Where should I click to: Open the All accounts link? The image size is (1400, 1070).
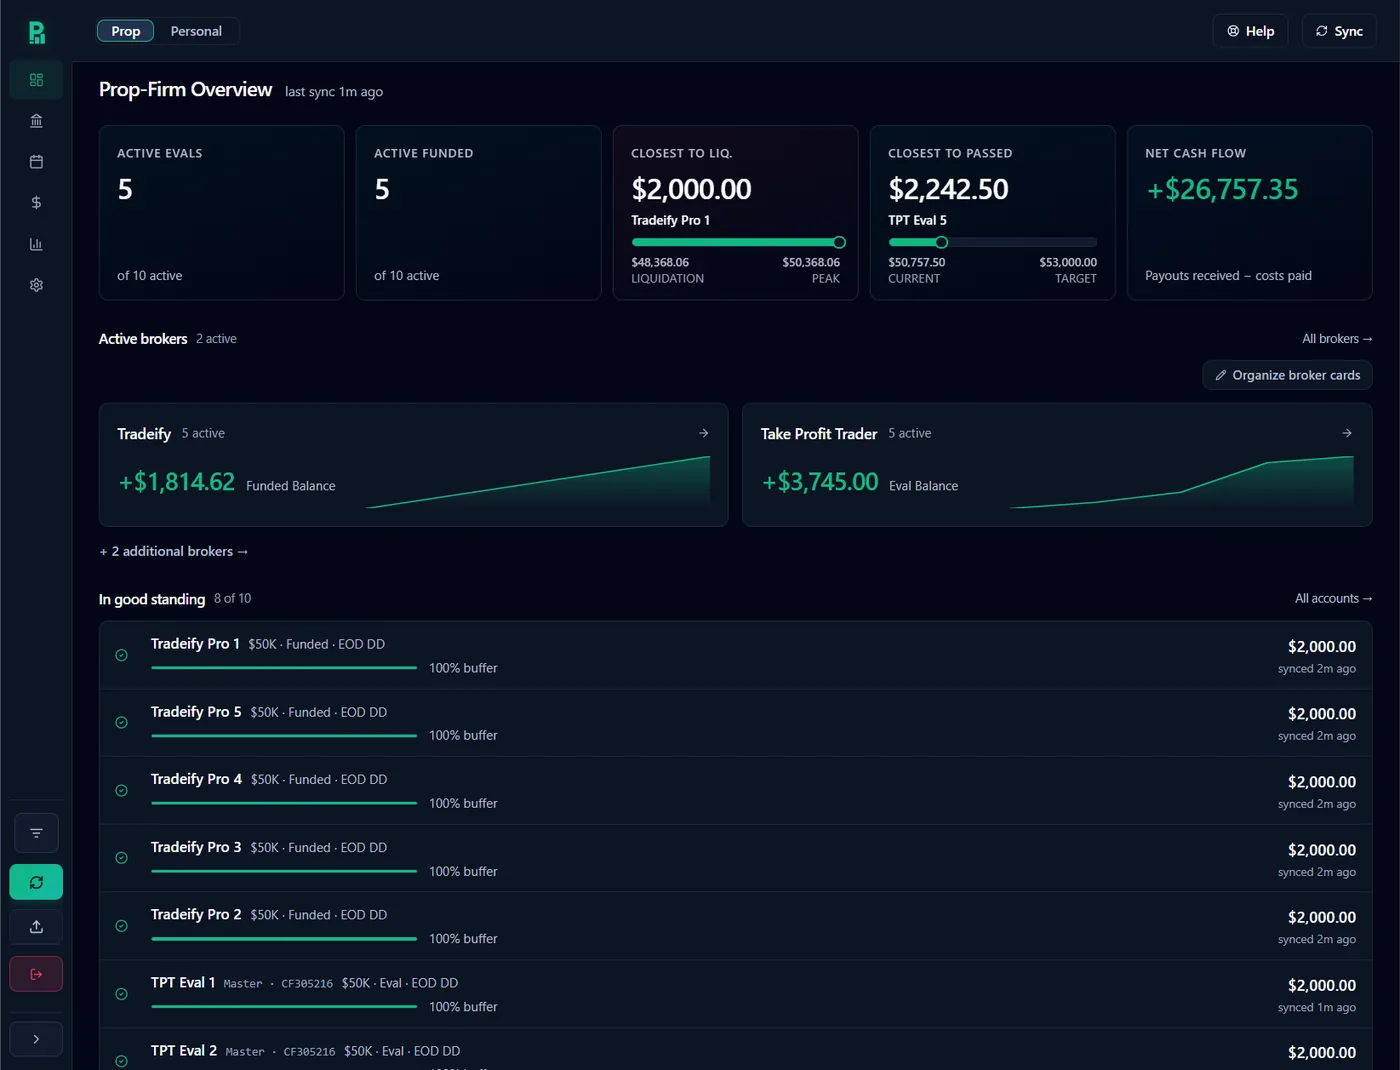[1334, 598]
